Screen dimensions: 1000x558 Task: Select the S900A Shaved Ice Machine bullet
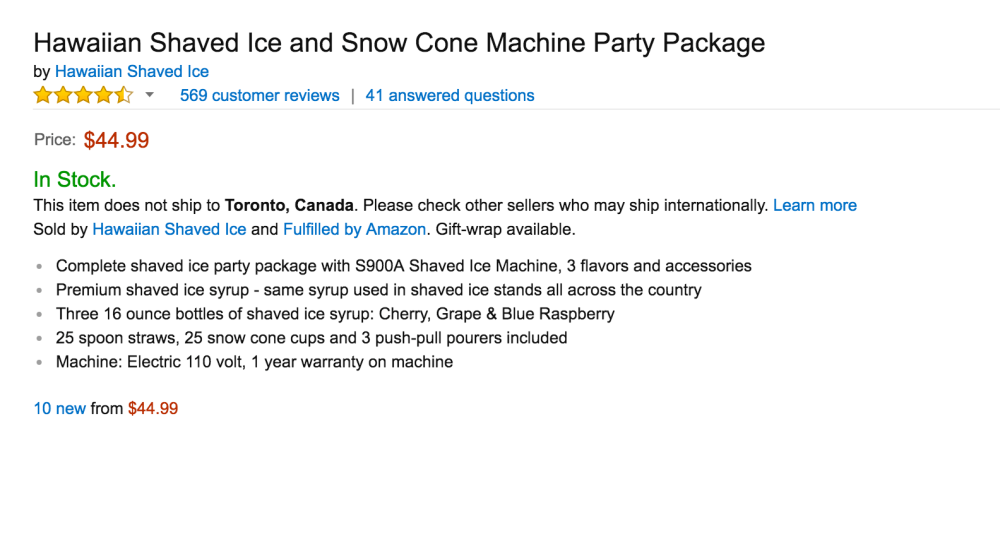click(x=403, y=266)
